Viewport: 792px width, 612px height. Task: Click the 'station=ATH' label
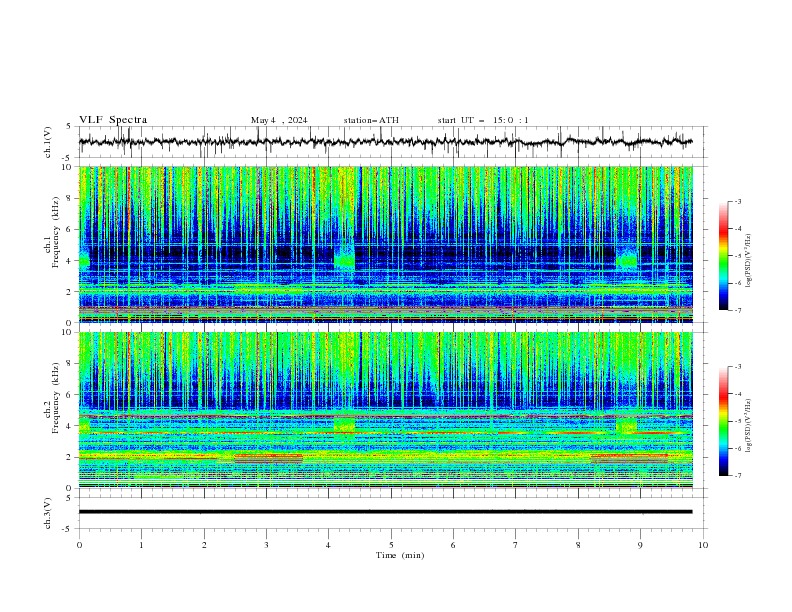tap(371, 120)
